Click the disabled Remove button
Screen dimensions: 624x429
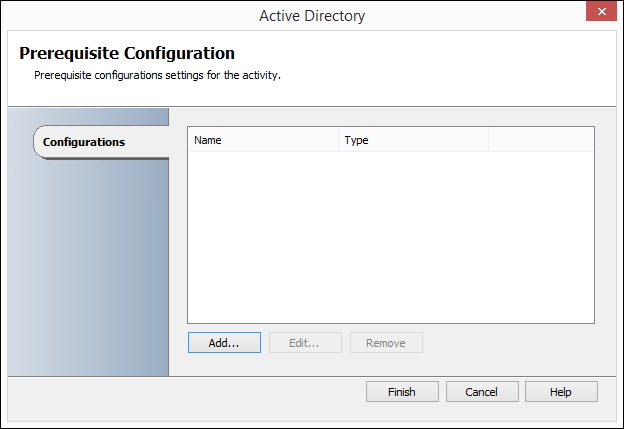[386, 343]
